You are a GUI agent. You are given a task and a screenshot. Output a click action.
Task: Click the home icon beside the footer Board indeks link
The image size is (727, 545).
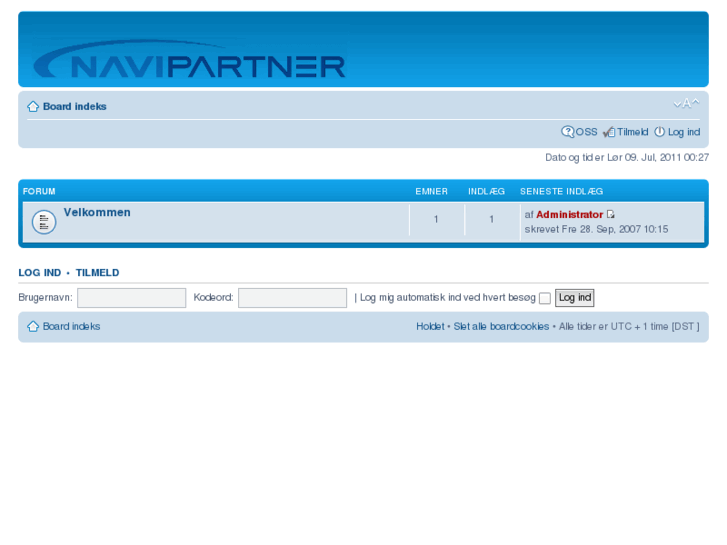[33, 327]
